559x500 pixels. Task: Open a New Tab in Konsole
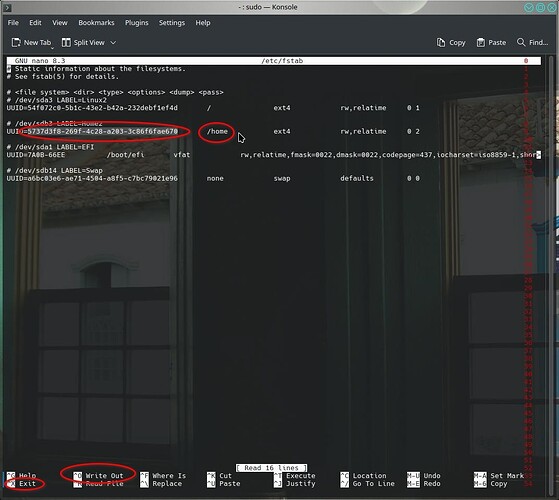click(x=31, y=43)
